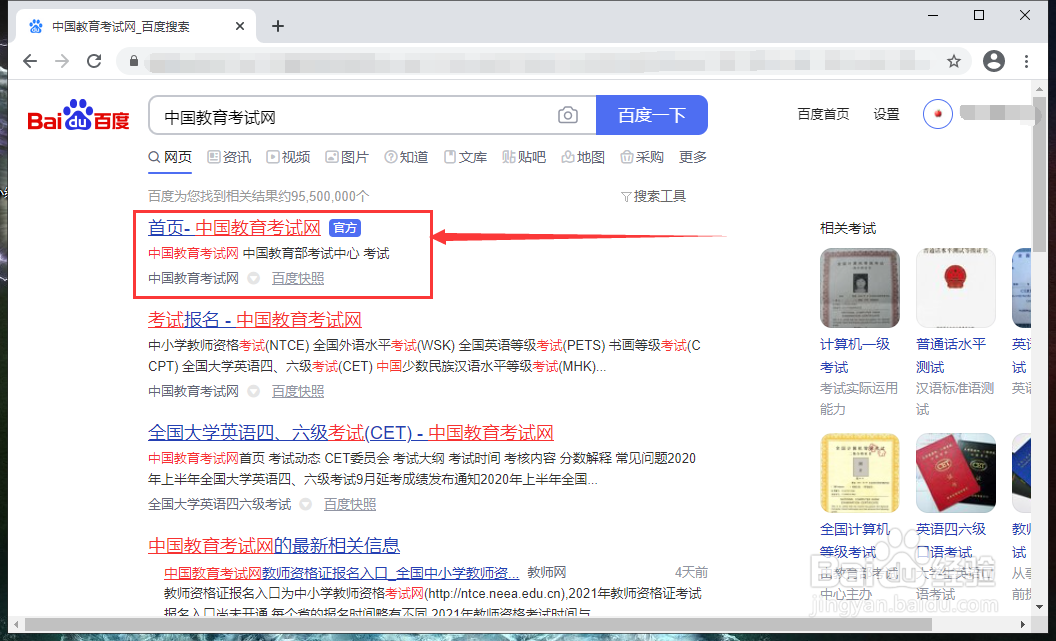Screen dimensions: 1056x641
Task: Expand the 更多 search categories
Action: coord(693,157)
